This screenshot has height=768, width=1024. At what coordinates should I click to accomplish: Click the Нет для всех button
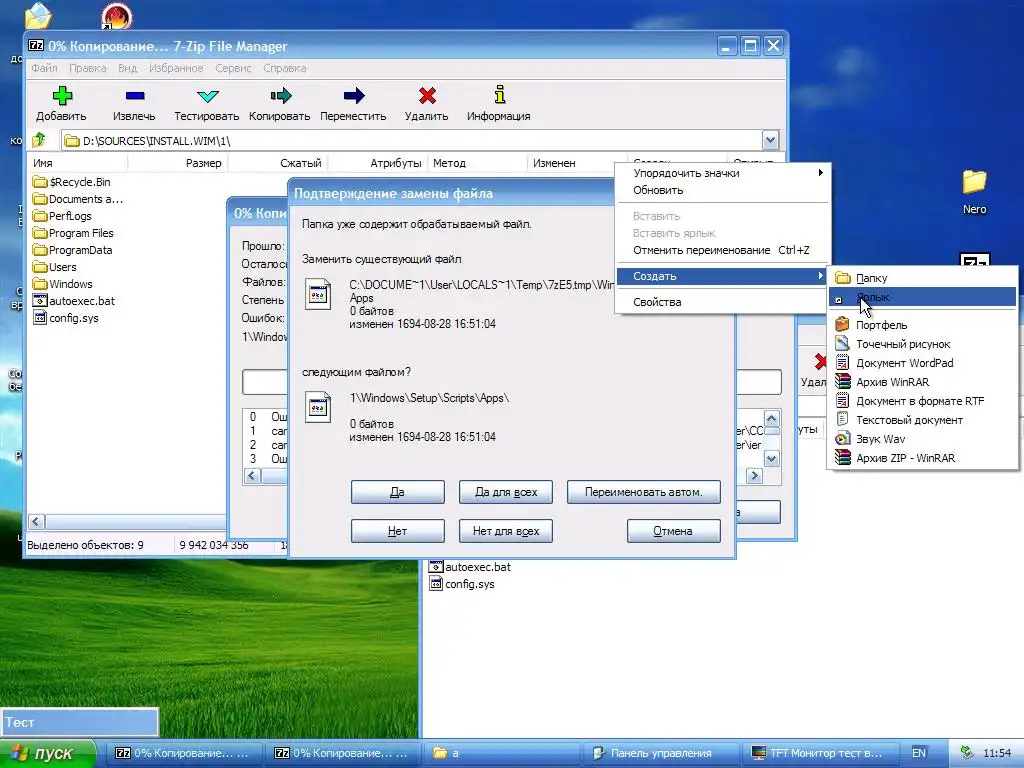point(505,531)
